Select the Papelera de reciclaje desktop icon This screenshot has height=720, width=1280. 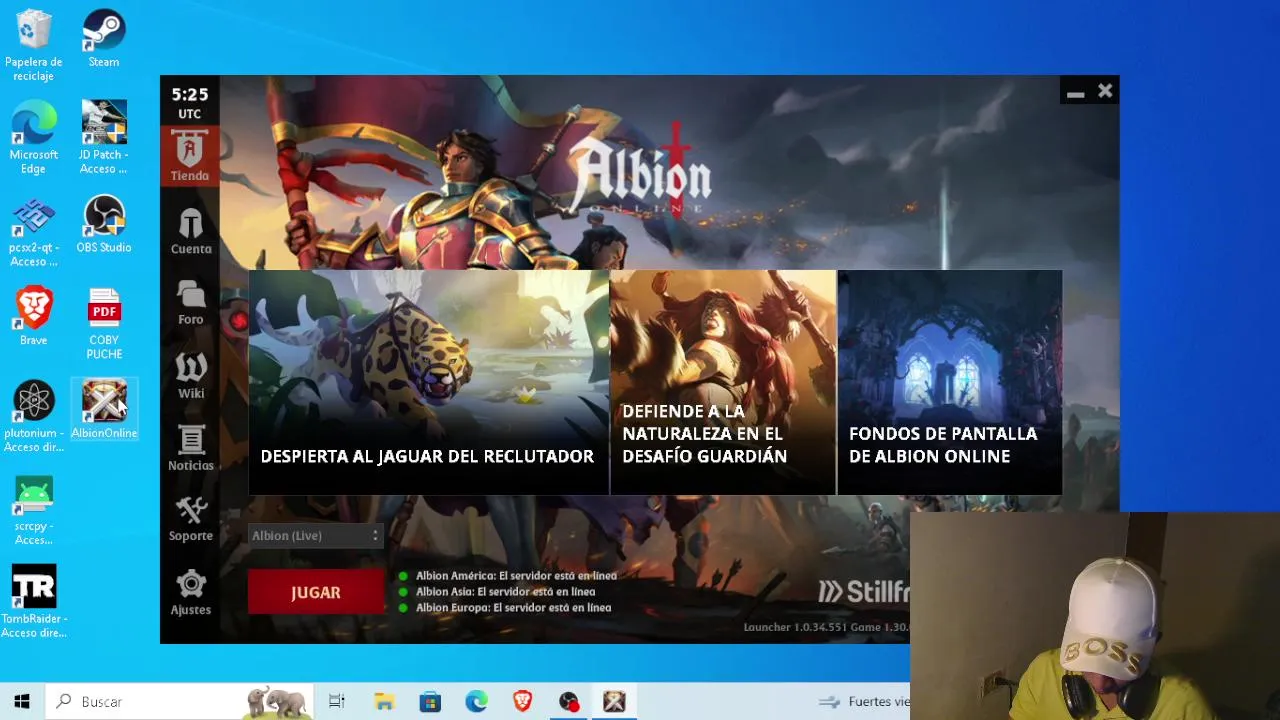pyautogui.click(x=34, y=46)
